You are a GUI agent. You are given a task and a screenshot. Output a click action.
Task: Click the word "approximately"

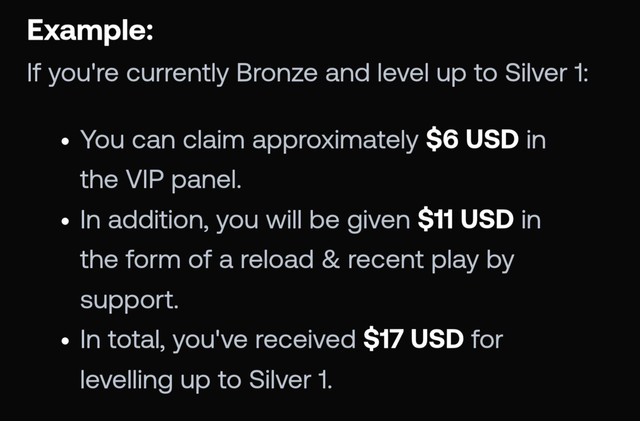tap(336, 141)
